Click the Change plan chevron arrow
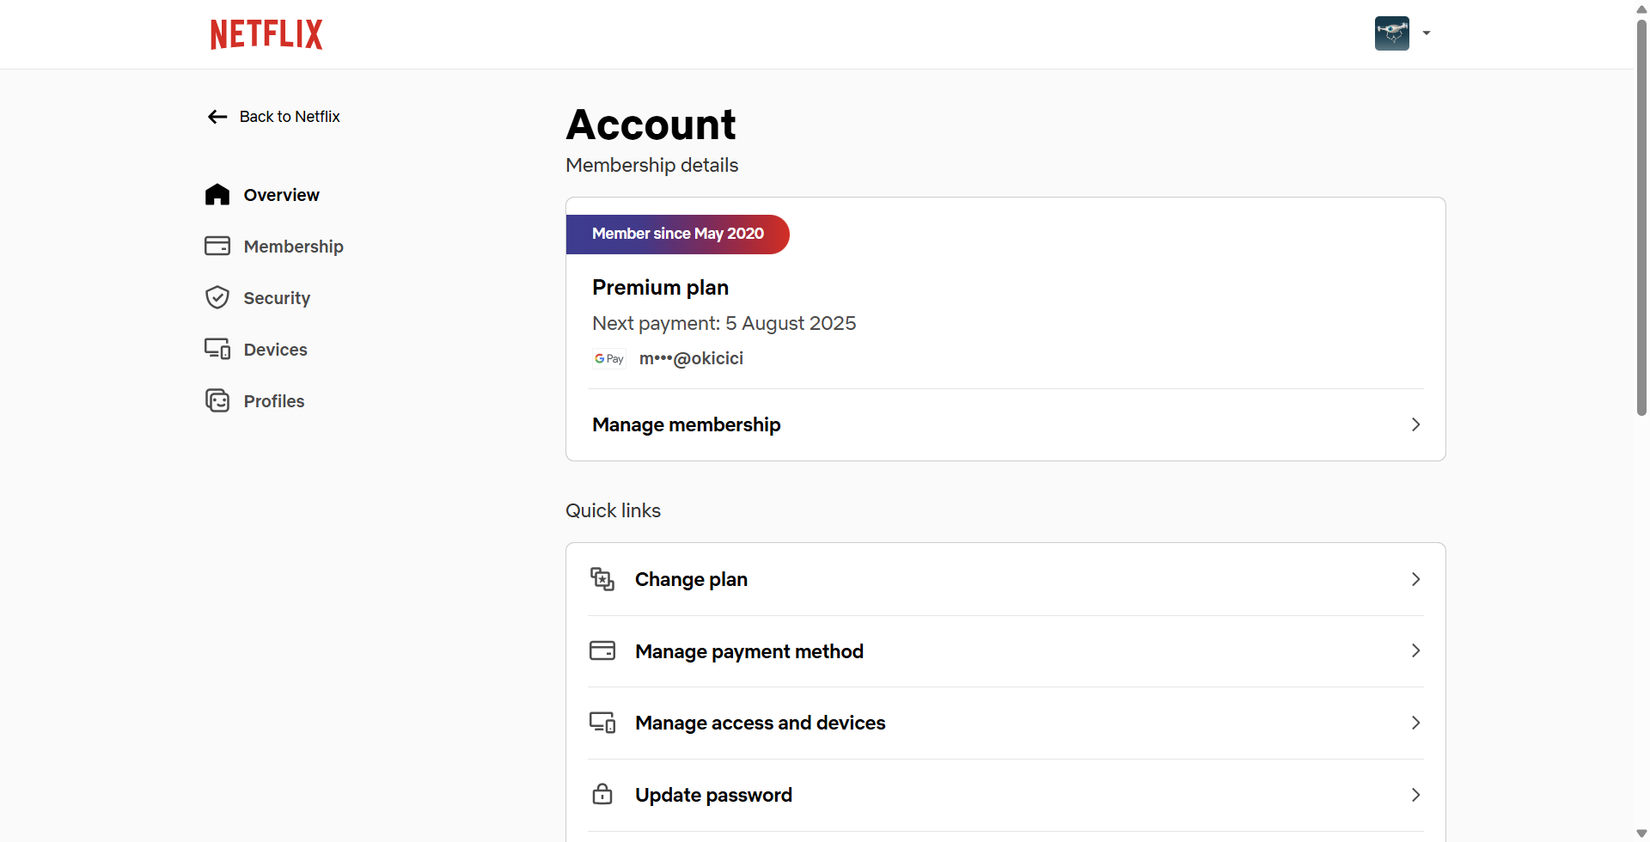This screenshot has height=842, width=1650. point(1415,579)
